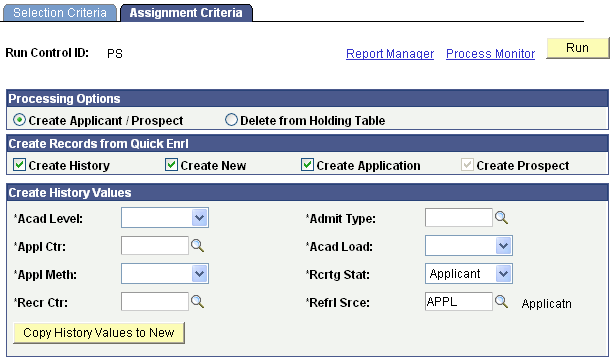Open lookup magnifier for Recr Ctr
Viewport: 612px width, 360px height.
click(197, 302)
